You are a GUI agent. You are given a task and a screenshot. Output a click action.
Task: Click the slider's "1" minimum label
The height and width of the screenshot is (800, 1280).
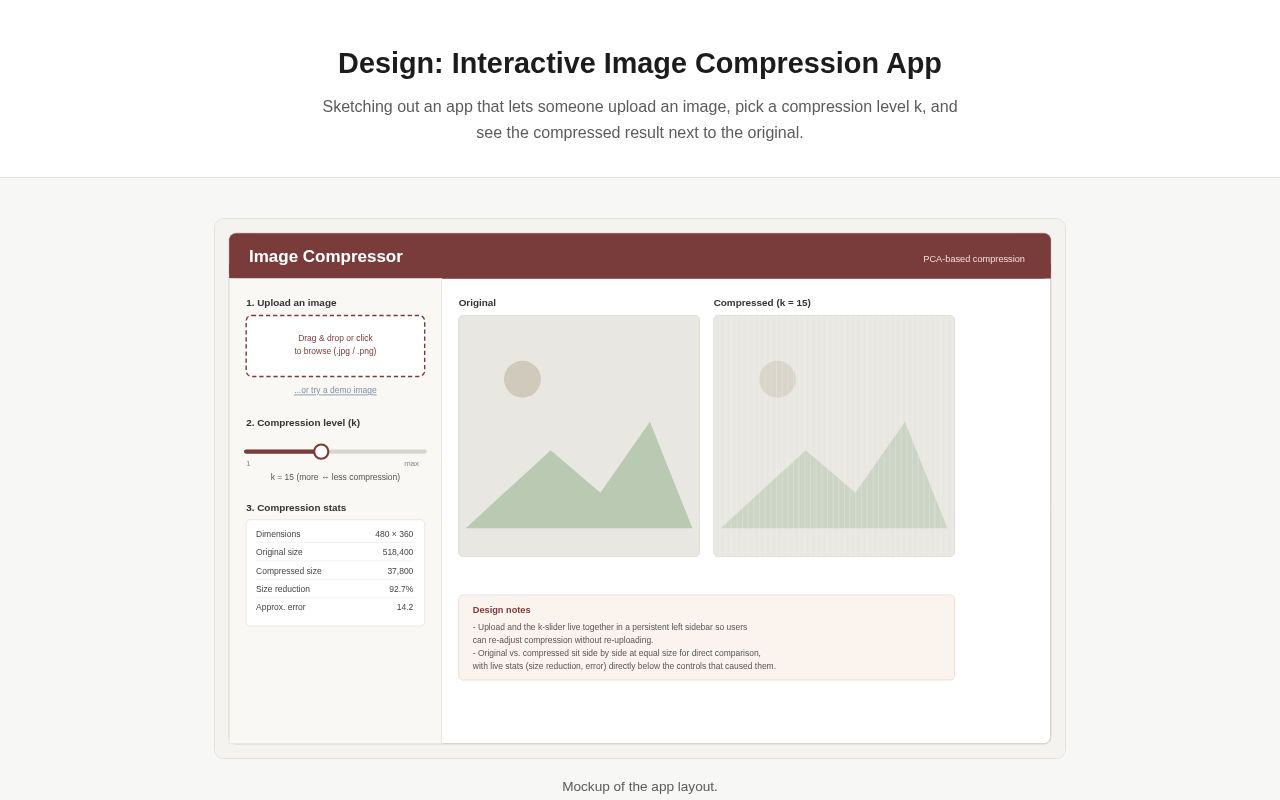tap(248, 464)
